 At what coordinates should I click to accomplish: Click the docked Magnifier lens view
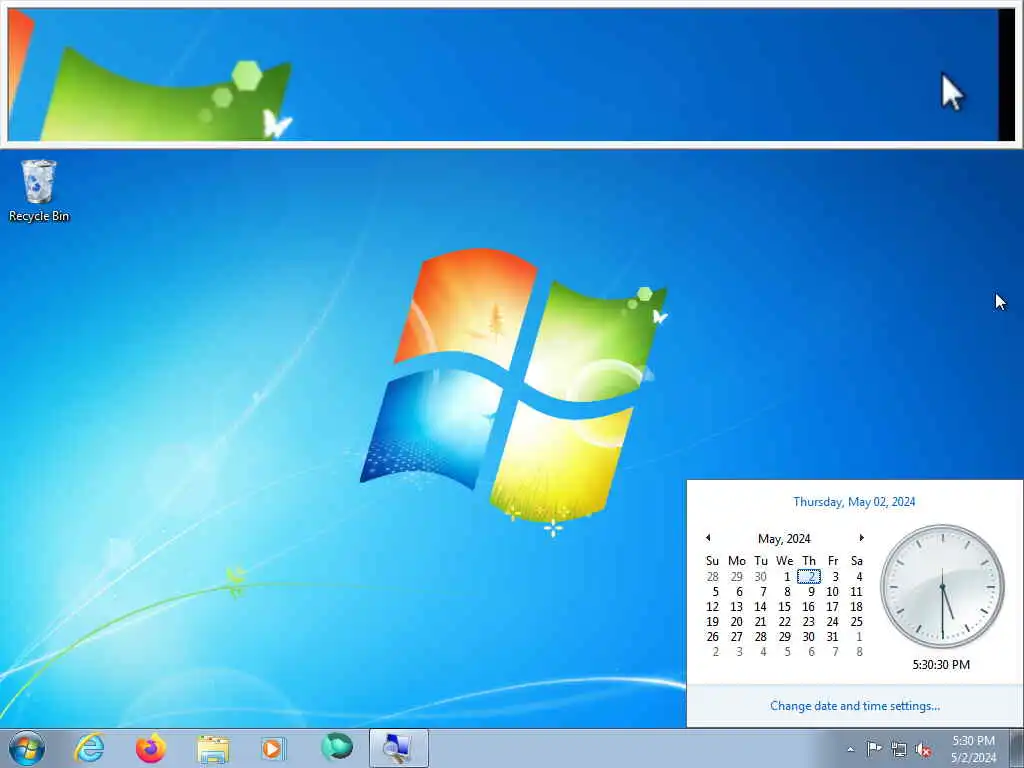(x=511, y=74)
